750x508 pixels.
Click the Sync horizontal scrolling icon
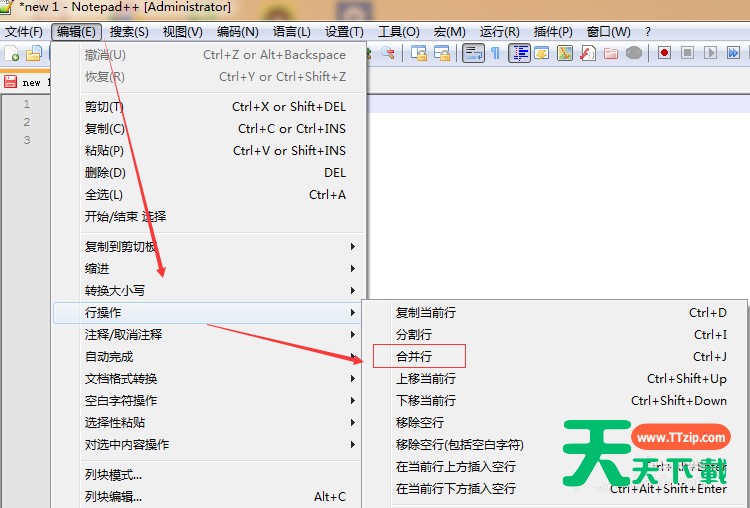click(x=441, y=53)
